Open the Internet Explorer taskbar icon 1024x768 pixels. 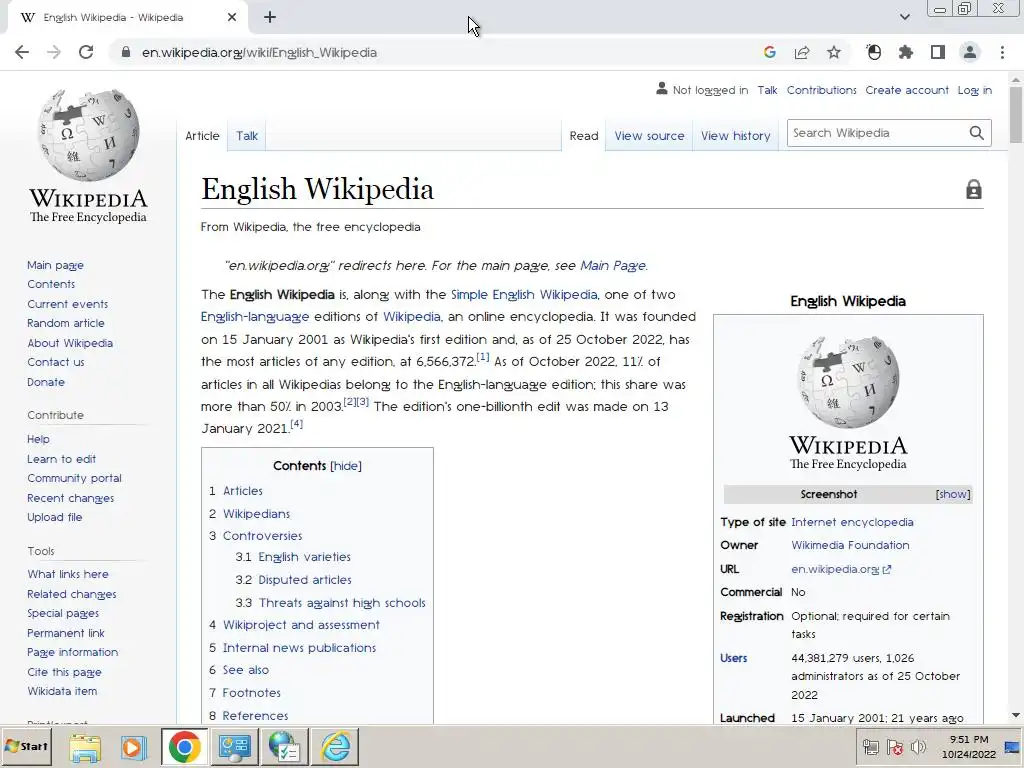tap(336, 747)
